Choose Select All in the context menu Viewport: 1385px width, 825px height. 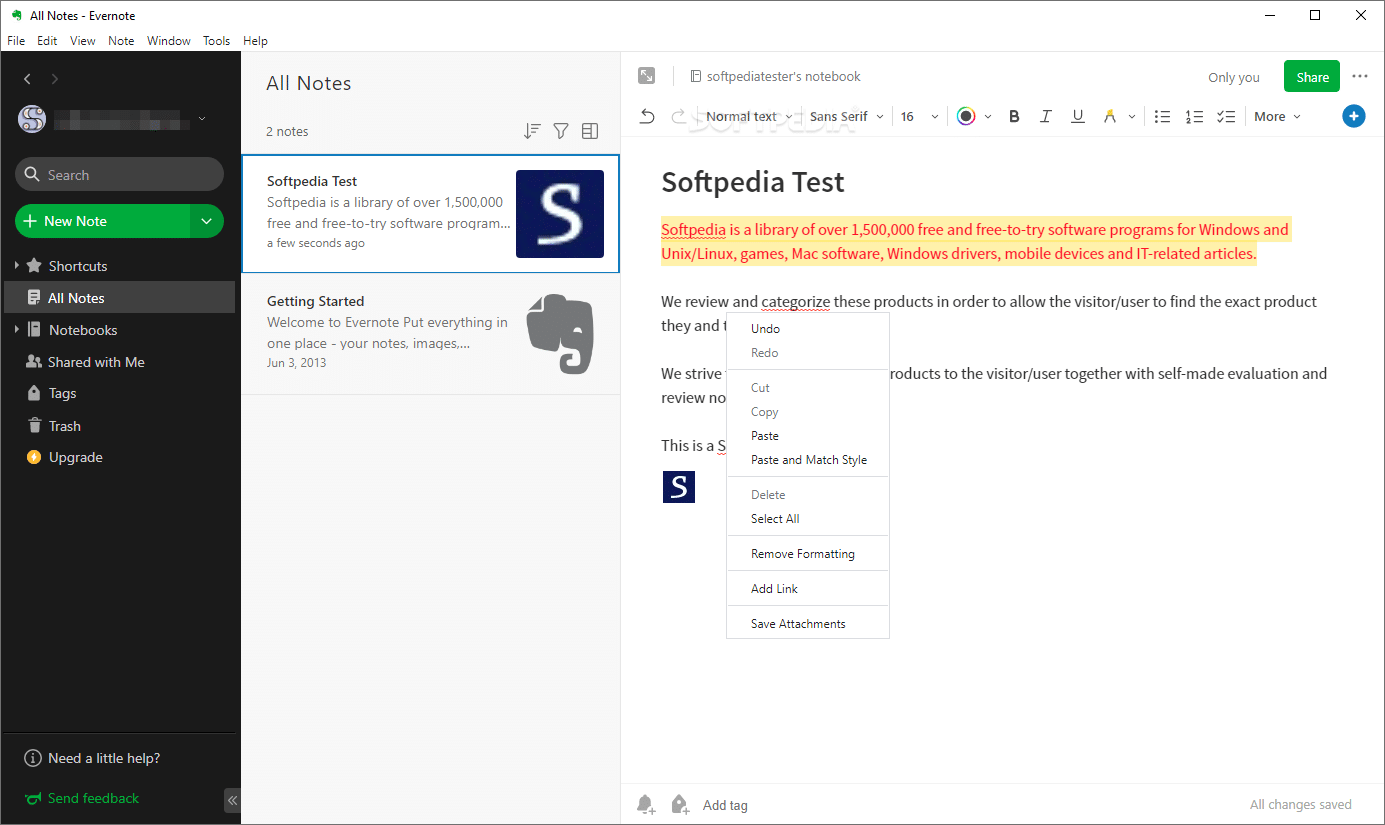[x=808, y=519]
